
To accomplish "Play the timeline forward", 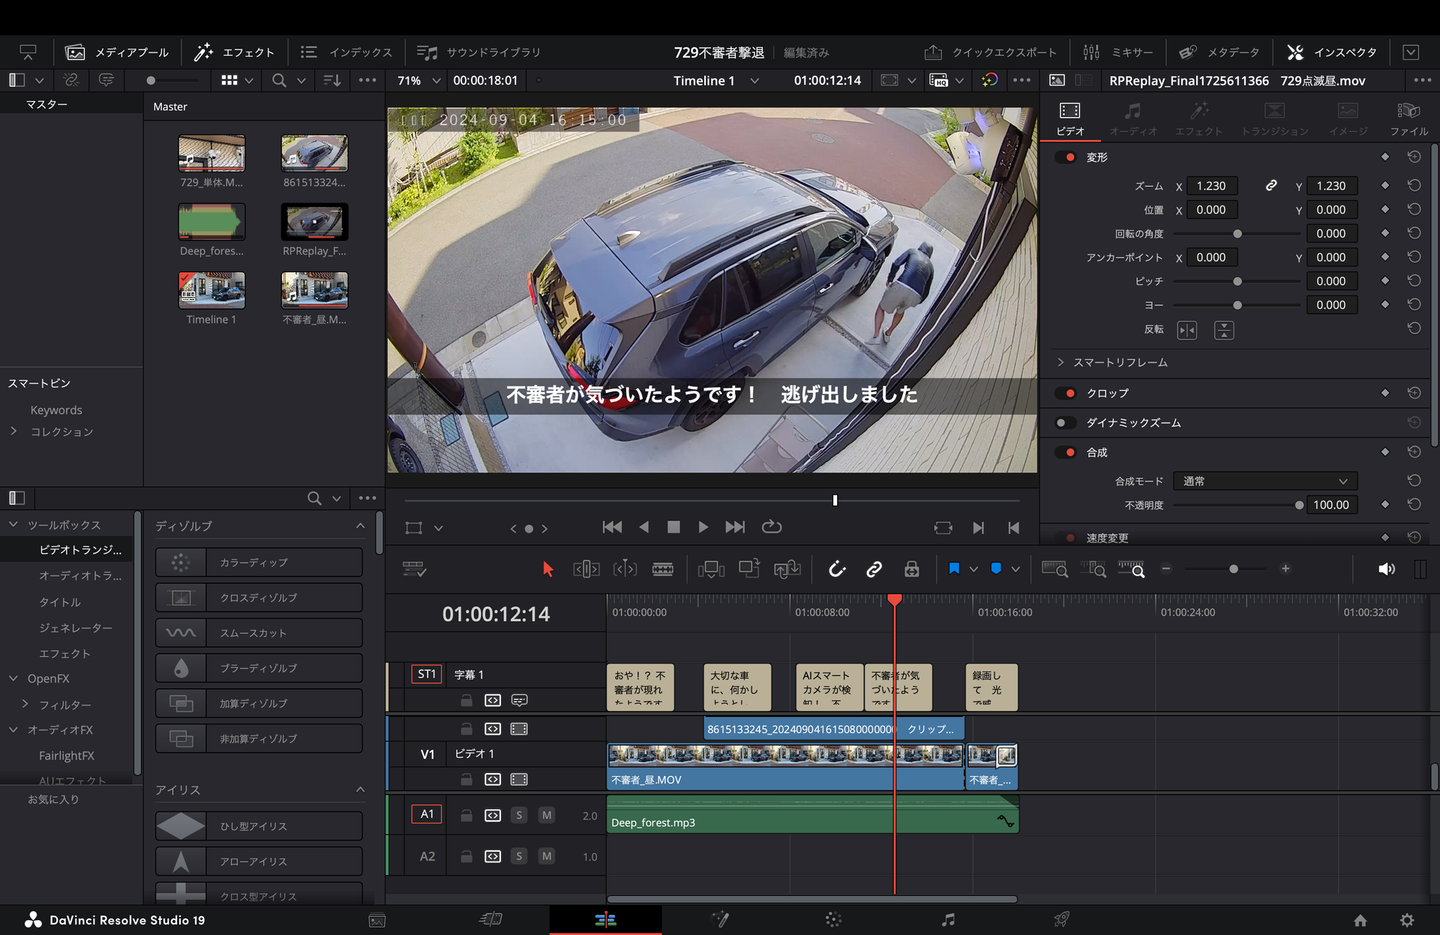I will [703, 527].
